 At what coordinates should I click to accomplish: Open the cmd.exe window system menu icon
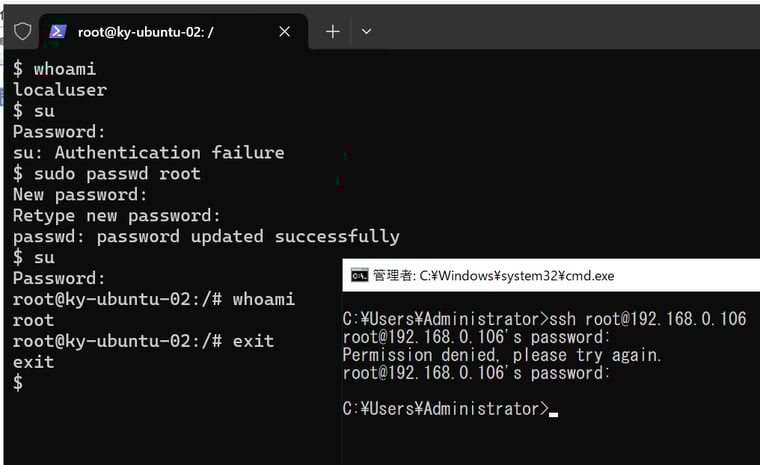(360, 275)
